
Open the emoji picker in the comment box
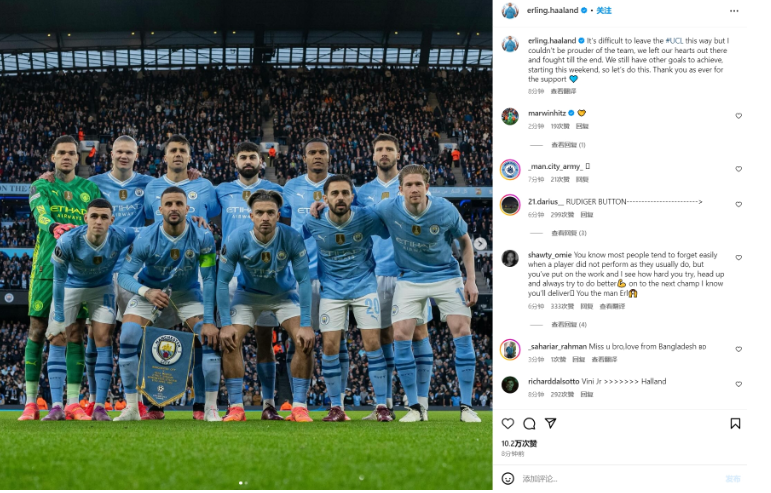tap(507, 478)
